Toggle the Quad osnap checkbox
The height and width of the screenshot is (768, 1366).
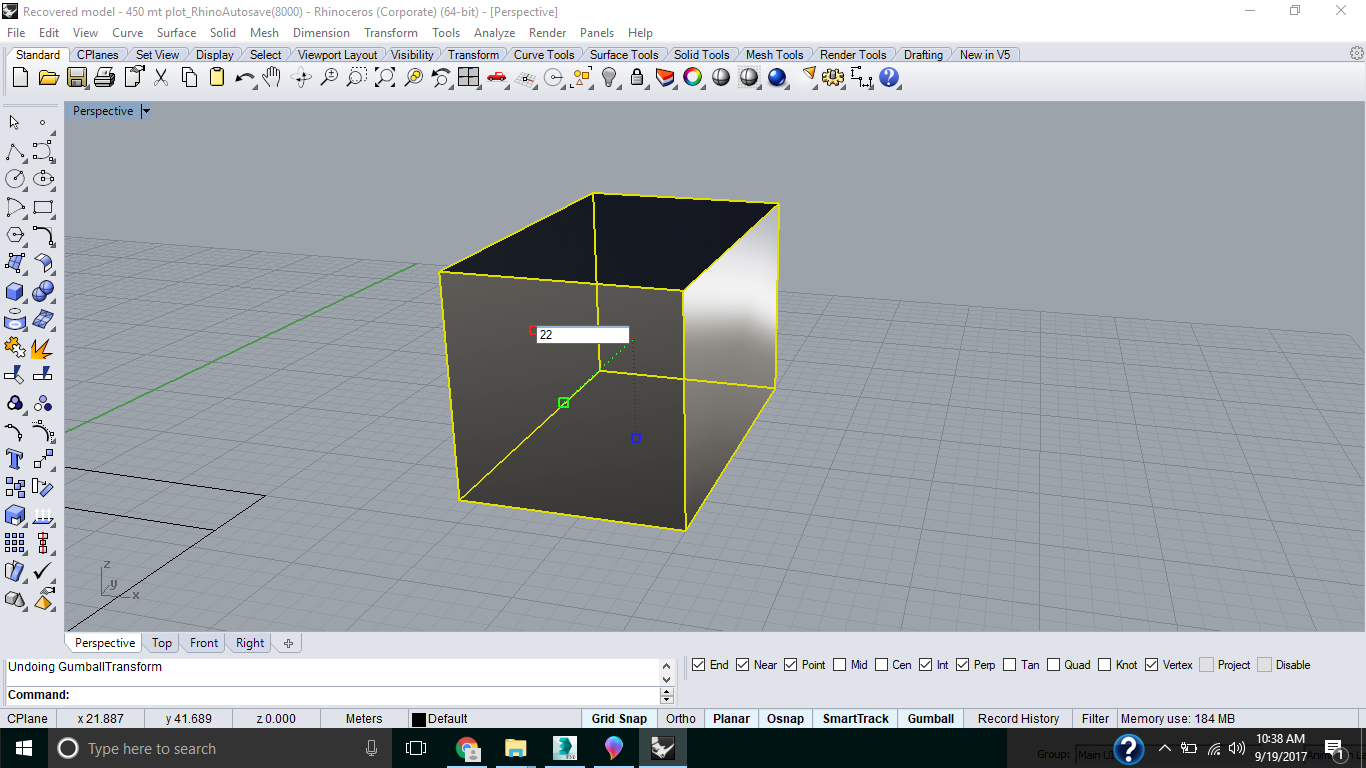pyautogui.click(x=1054, y=665)
